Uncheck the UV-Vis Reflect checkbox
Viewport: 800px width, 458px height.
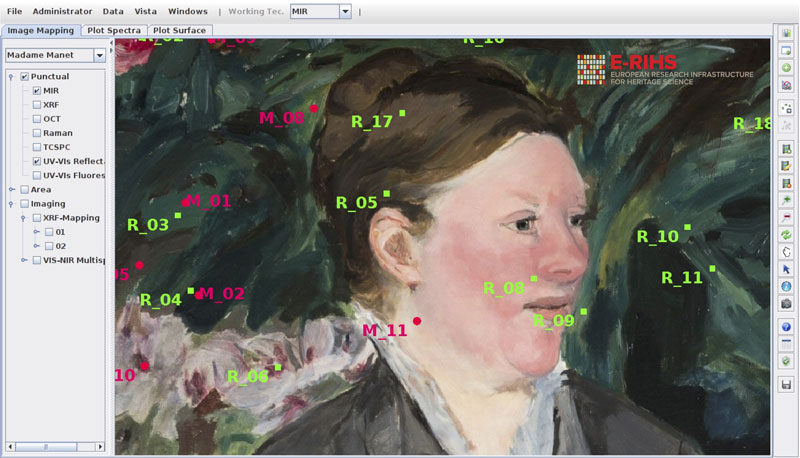[x=37, y=161]
